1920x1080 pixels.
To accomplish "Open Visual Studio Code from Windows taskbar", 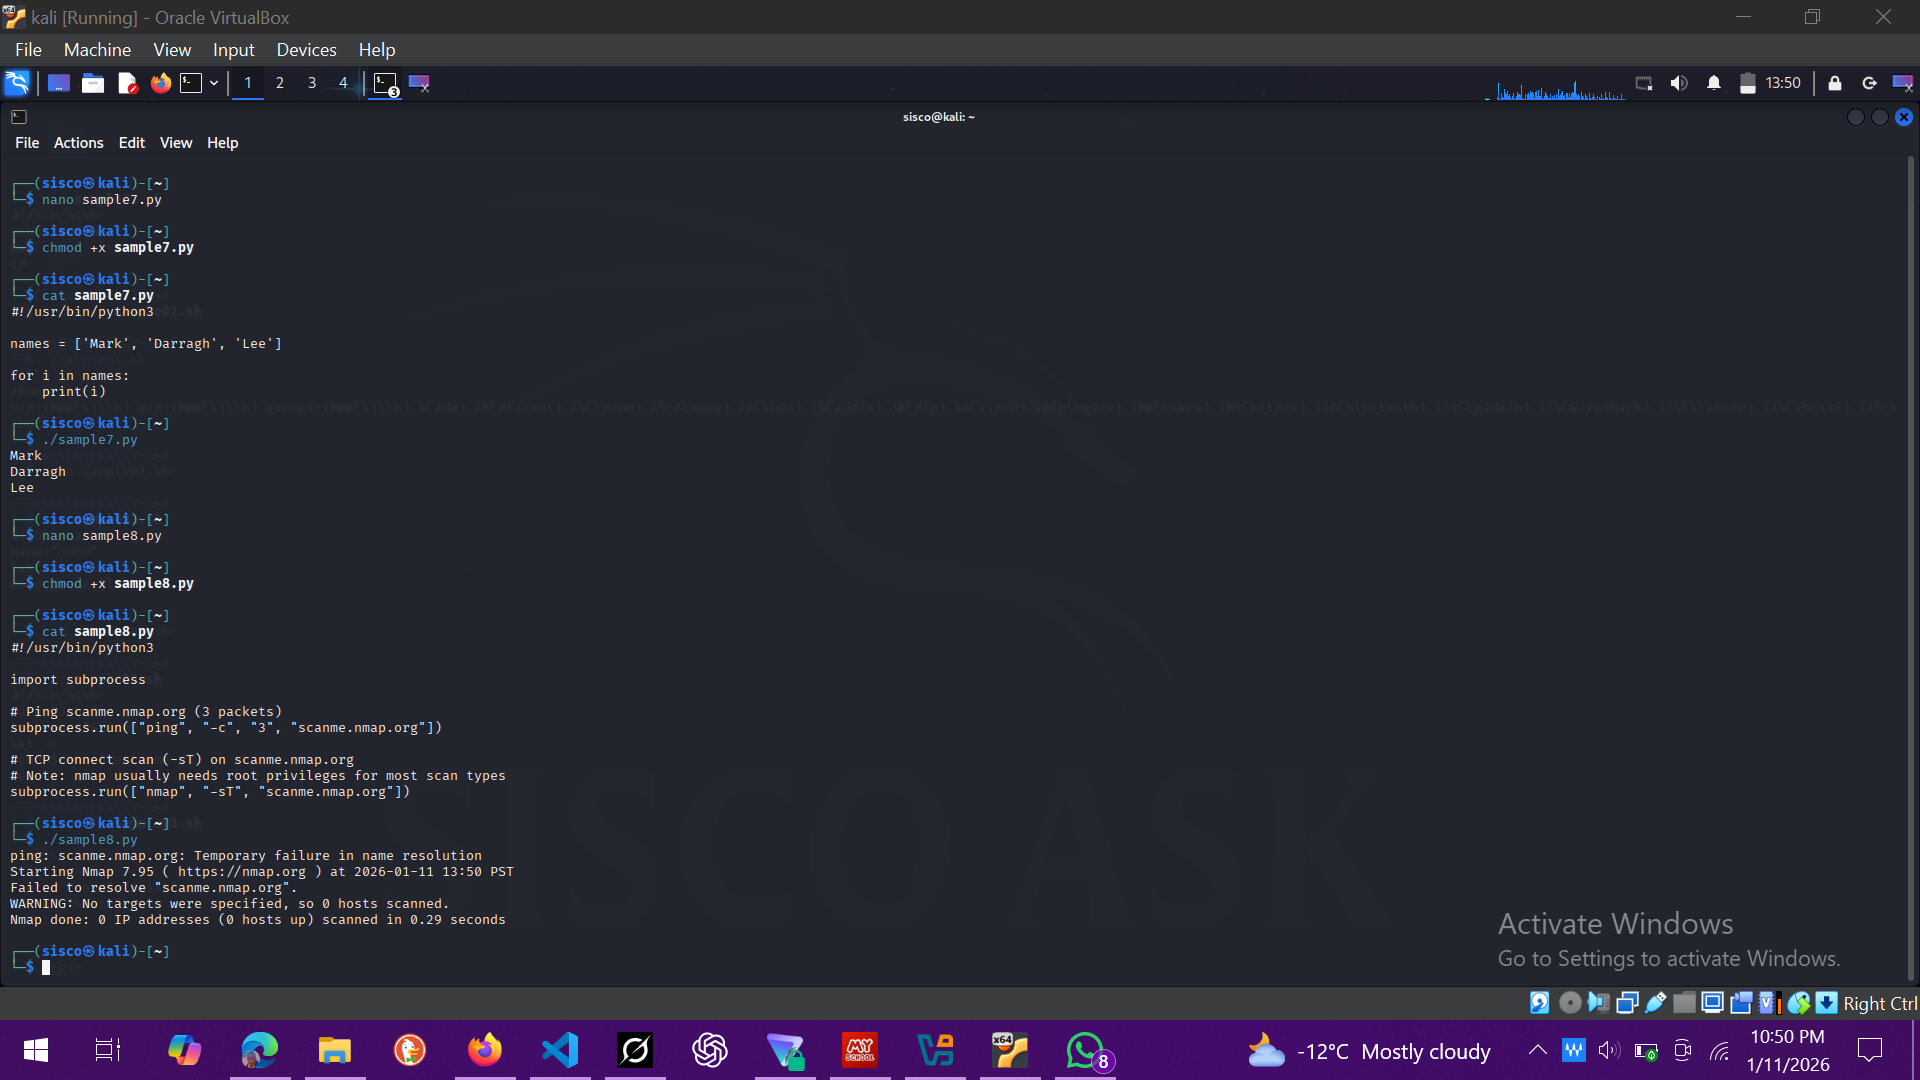I will click(x=560, y=1050).
